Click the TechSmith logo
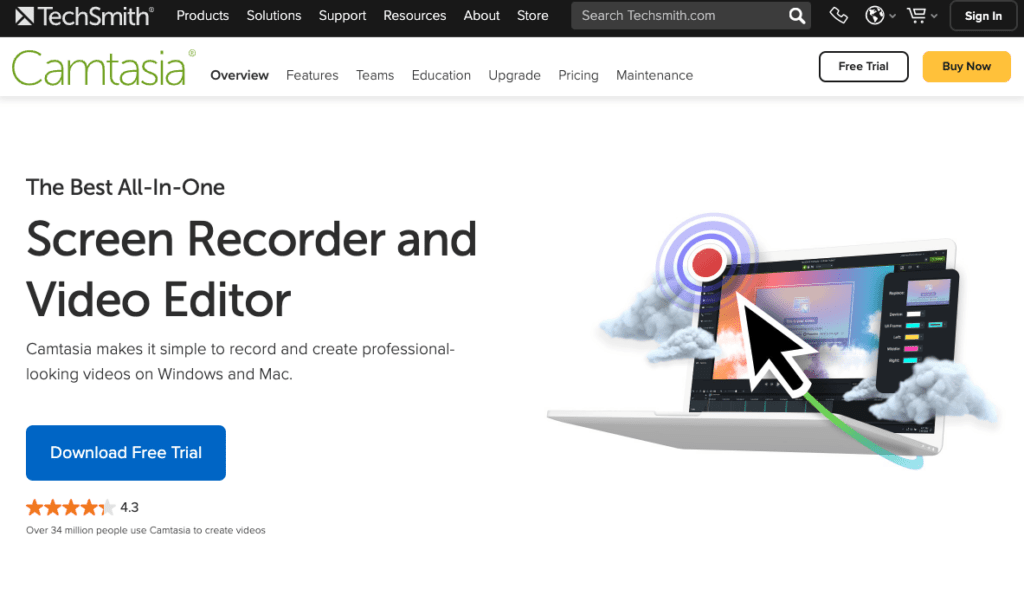The width and height of the screenshot is (1024, 595). [x=84, y=16]
